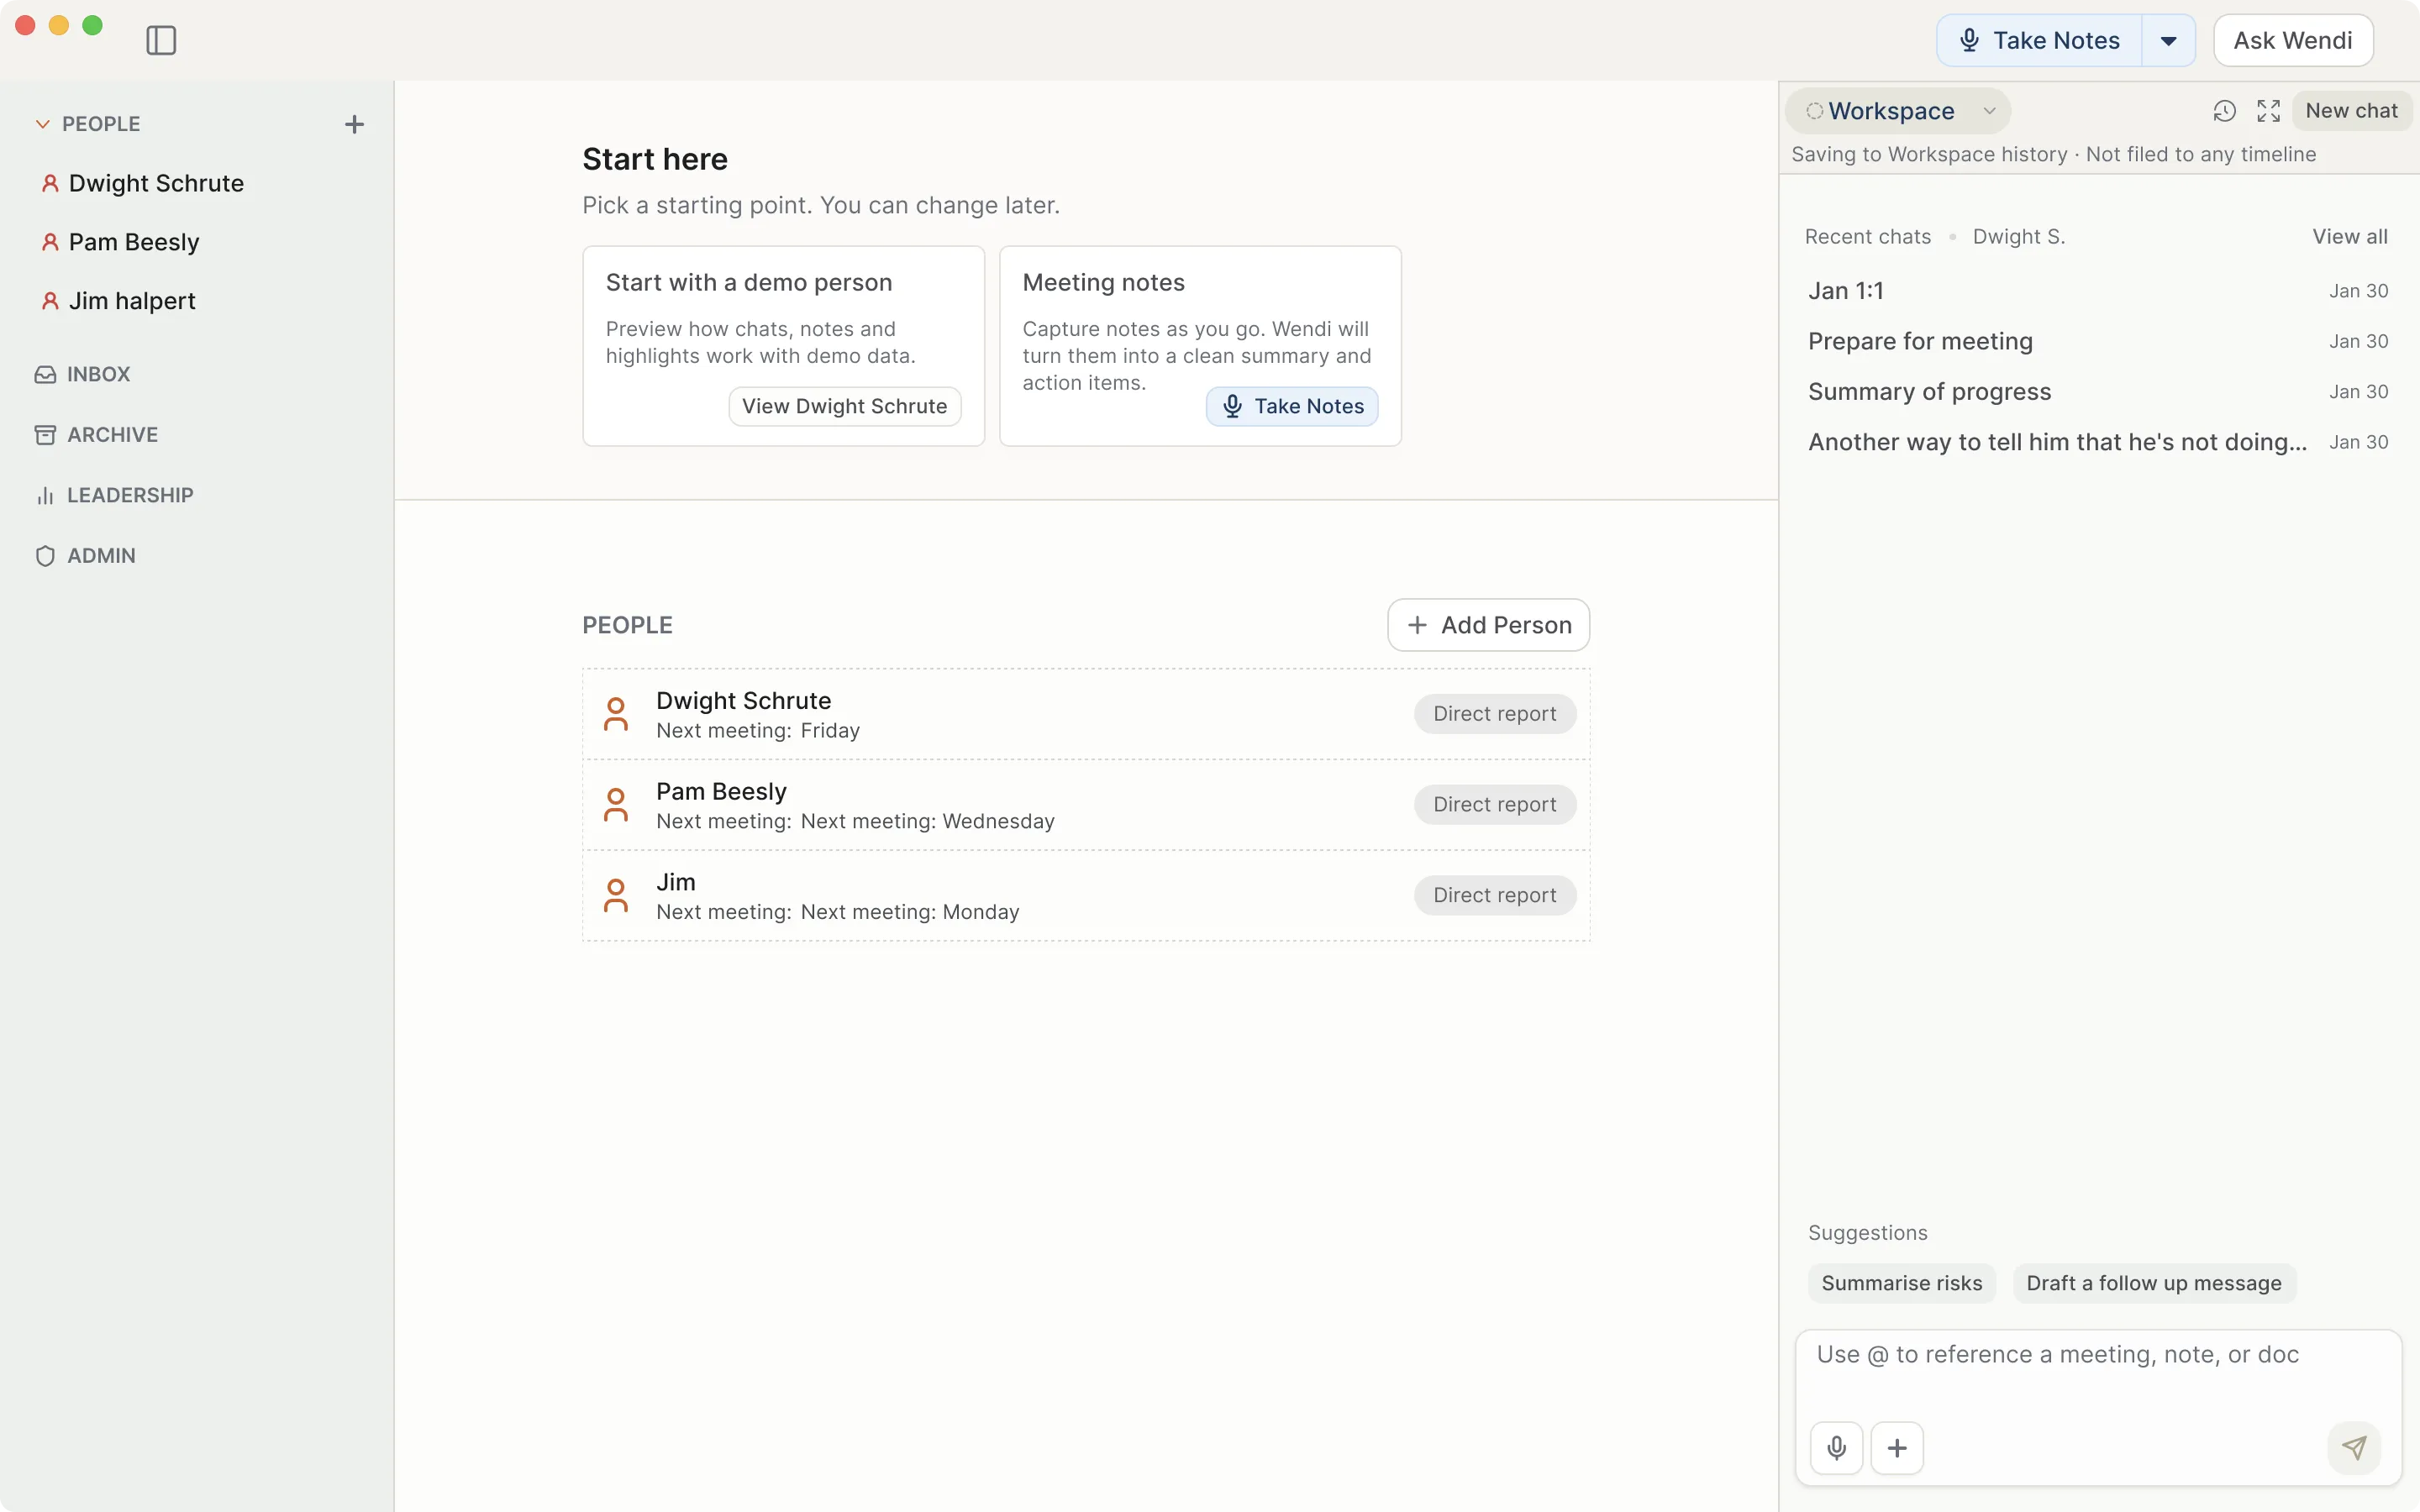The width and height of the screenshot is (2420, 1512).
Task: Click the person icon beside Dwight Schrute row
Action: coord(616,714)
